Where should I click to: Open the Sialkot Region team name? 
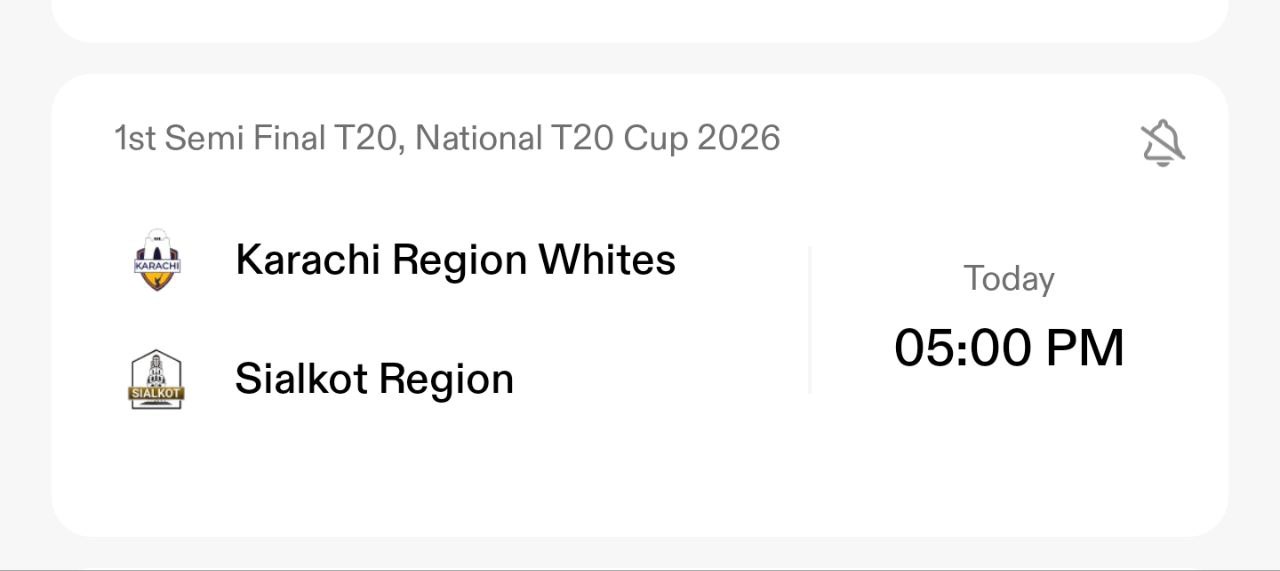(374, 379)
